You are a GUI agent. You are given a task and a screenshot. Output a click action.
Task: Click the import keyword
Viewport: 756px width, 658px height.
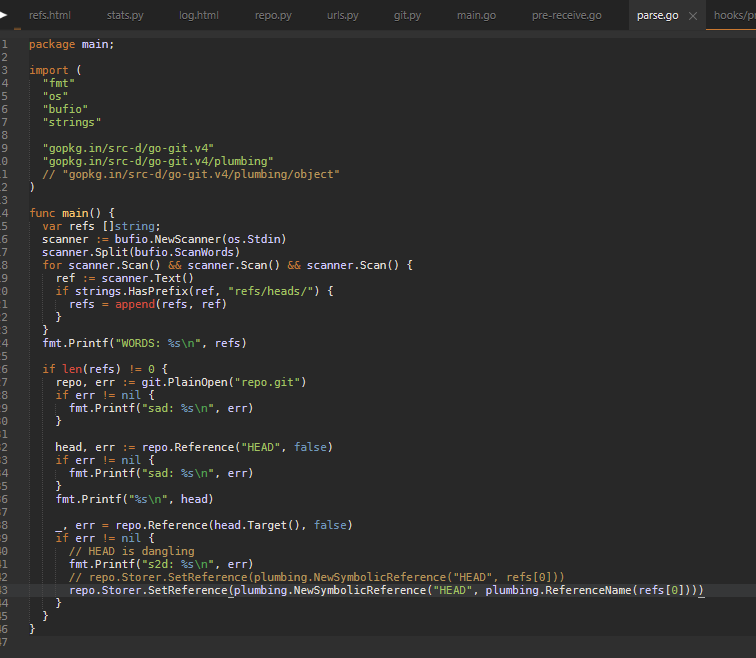(x=49, y=71)
